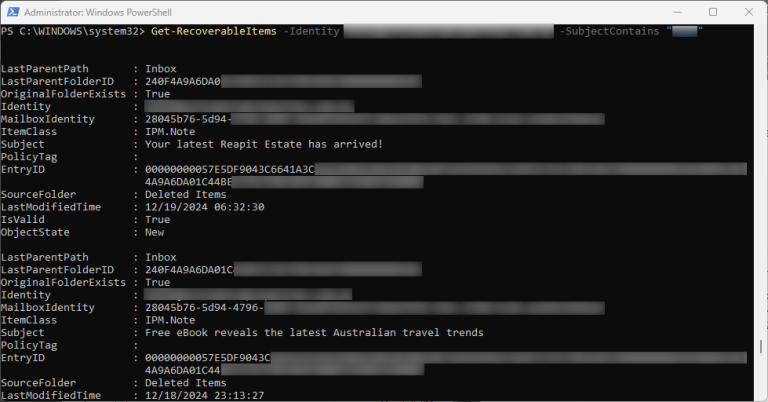
Task: Click MailboxIdentity value '28045b76-5d94-4796-'
Action: click(x=204, y=307)
